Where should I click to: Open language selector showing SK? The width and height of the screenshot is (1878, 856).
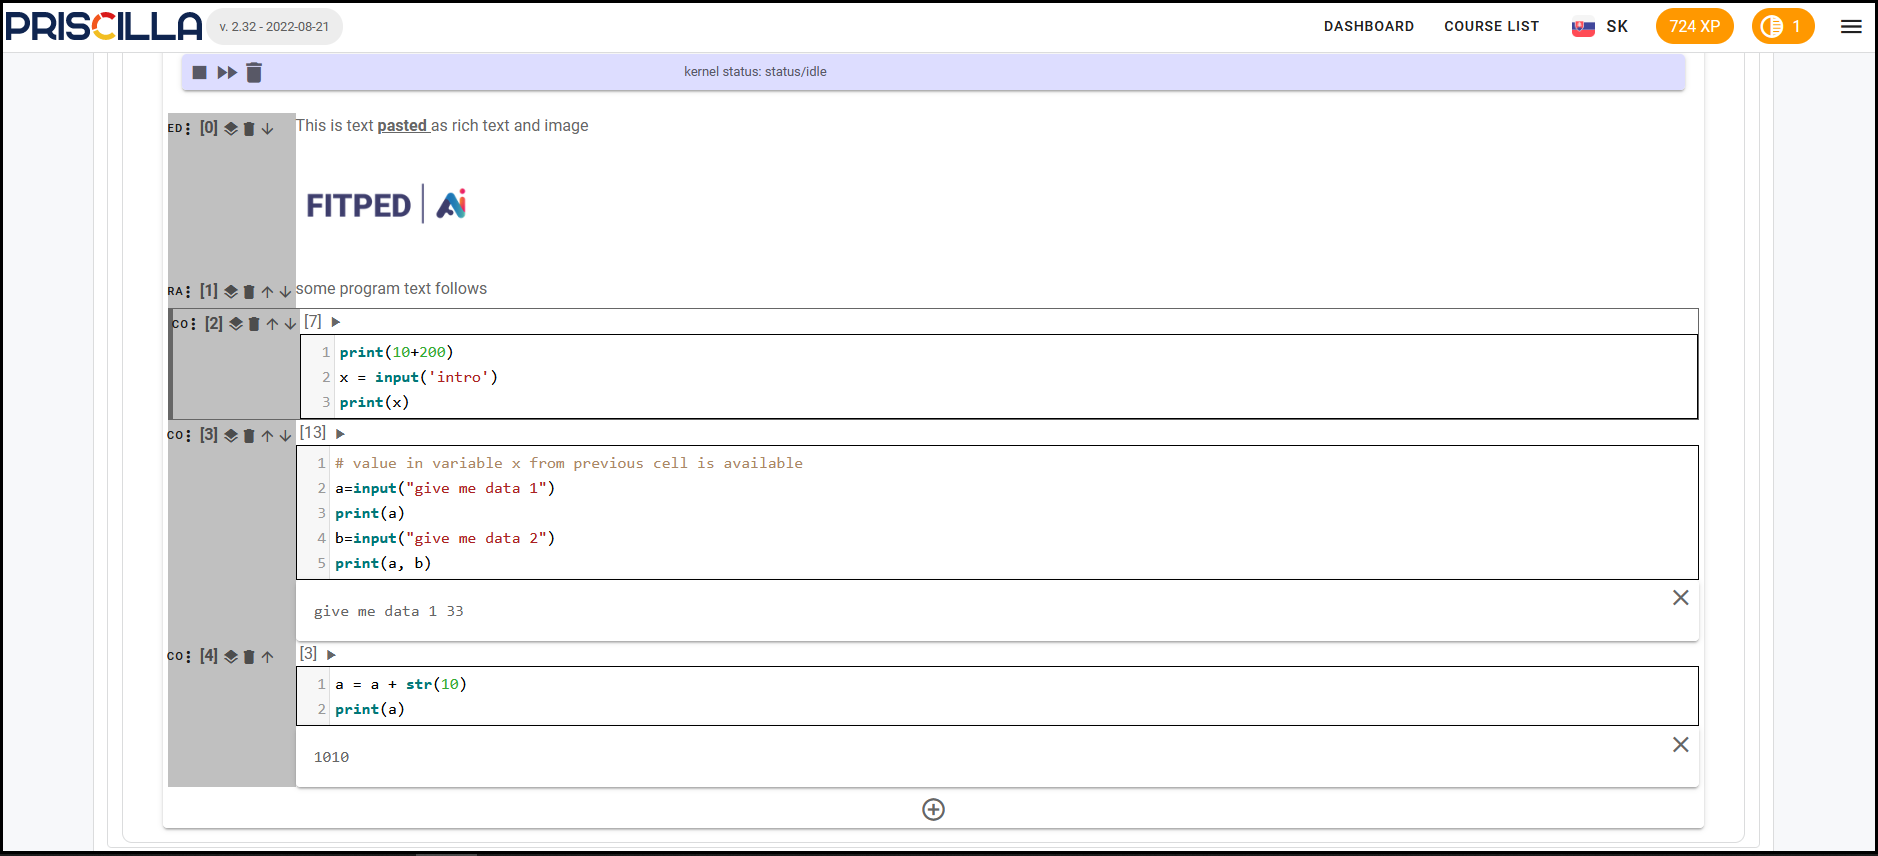(x=1600, y=27)
